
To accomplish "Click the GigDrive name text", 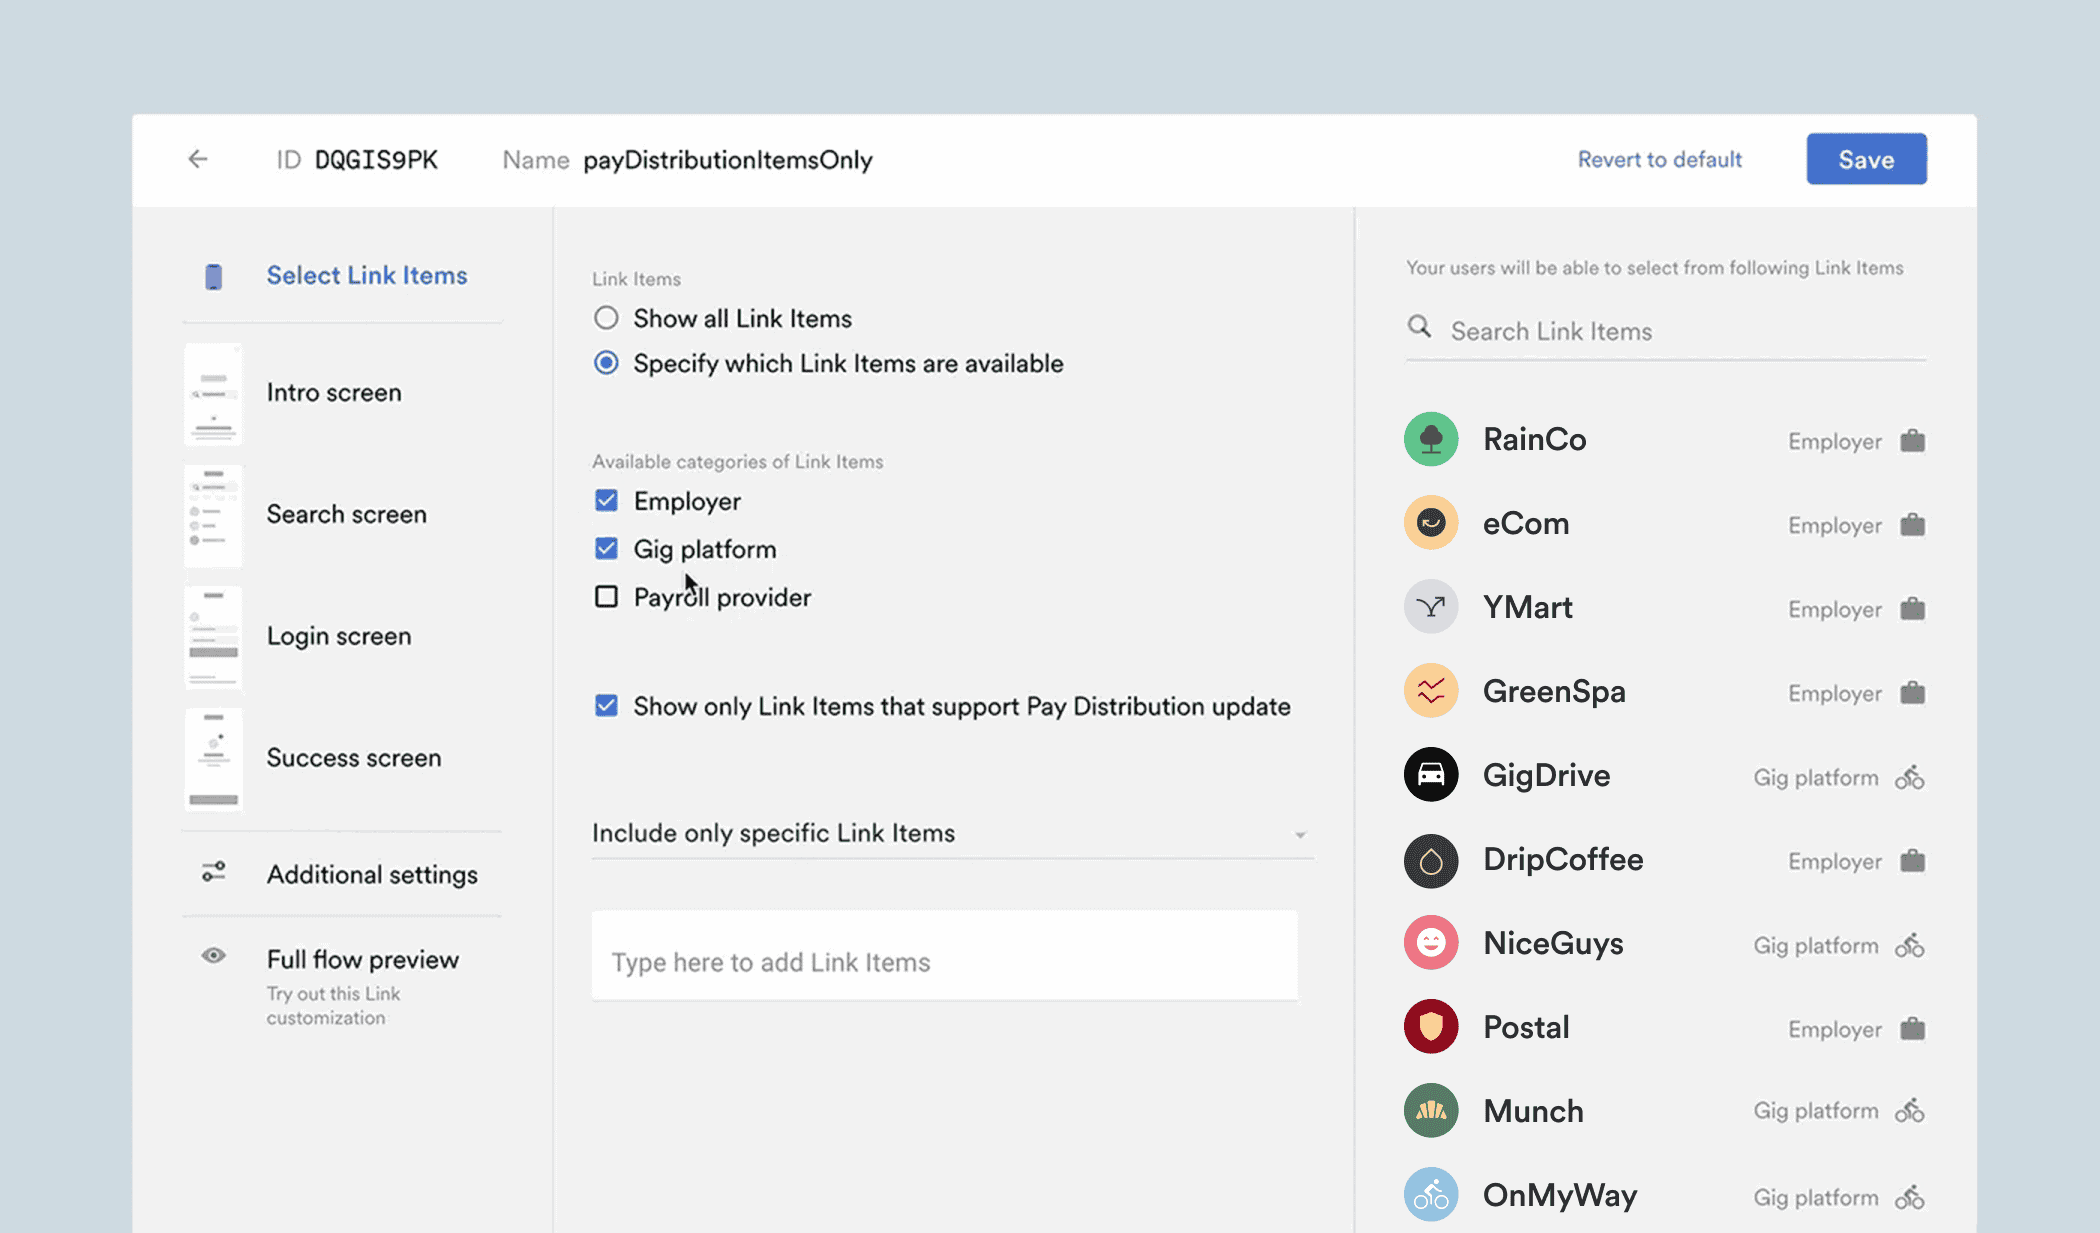I will click(x=1546, y=775).
